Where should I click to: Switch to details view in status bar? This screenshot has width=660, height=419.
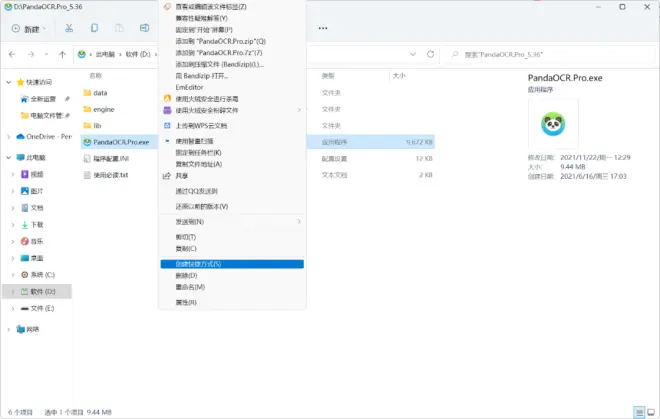click(639, 412)
